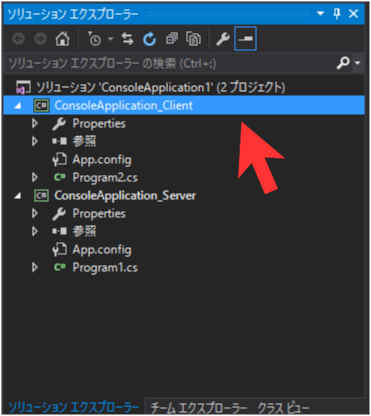This screenshot has height=416, width=371.
Task: Click Properties wrench icon under ConsoleApplication_Client
Action: [x=59, y=124]
